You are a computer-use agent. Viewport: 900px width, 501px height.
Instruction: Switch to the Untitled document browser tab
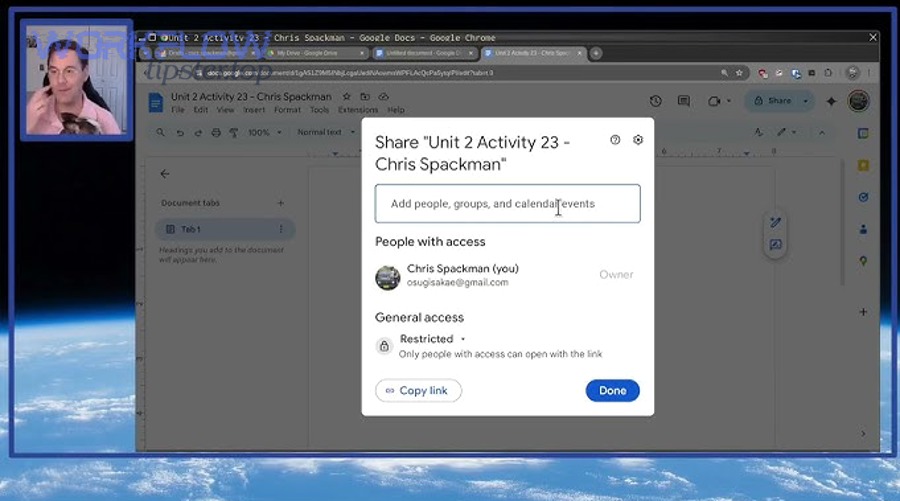[424, 53]
